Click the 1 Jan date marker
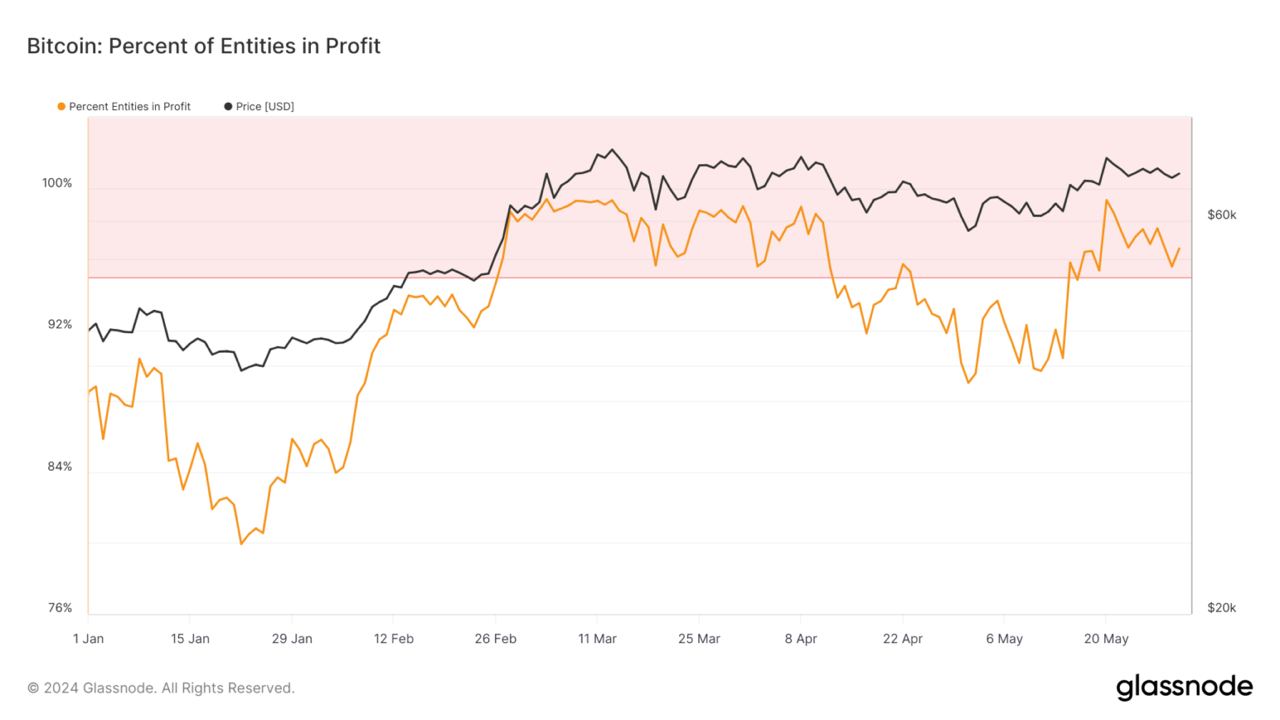 [88, 638]
